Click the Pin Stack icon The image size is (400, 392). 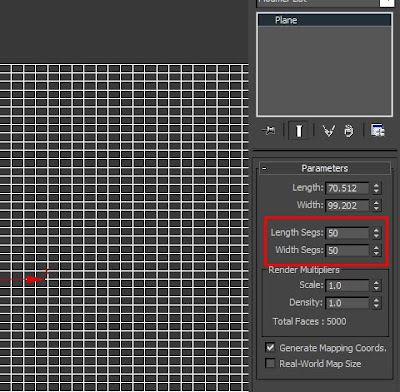(269, 130)
